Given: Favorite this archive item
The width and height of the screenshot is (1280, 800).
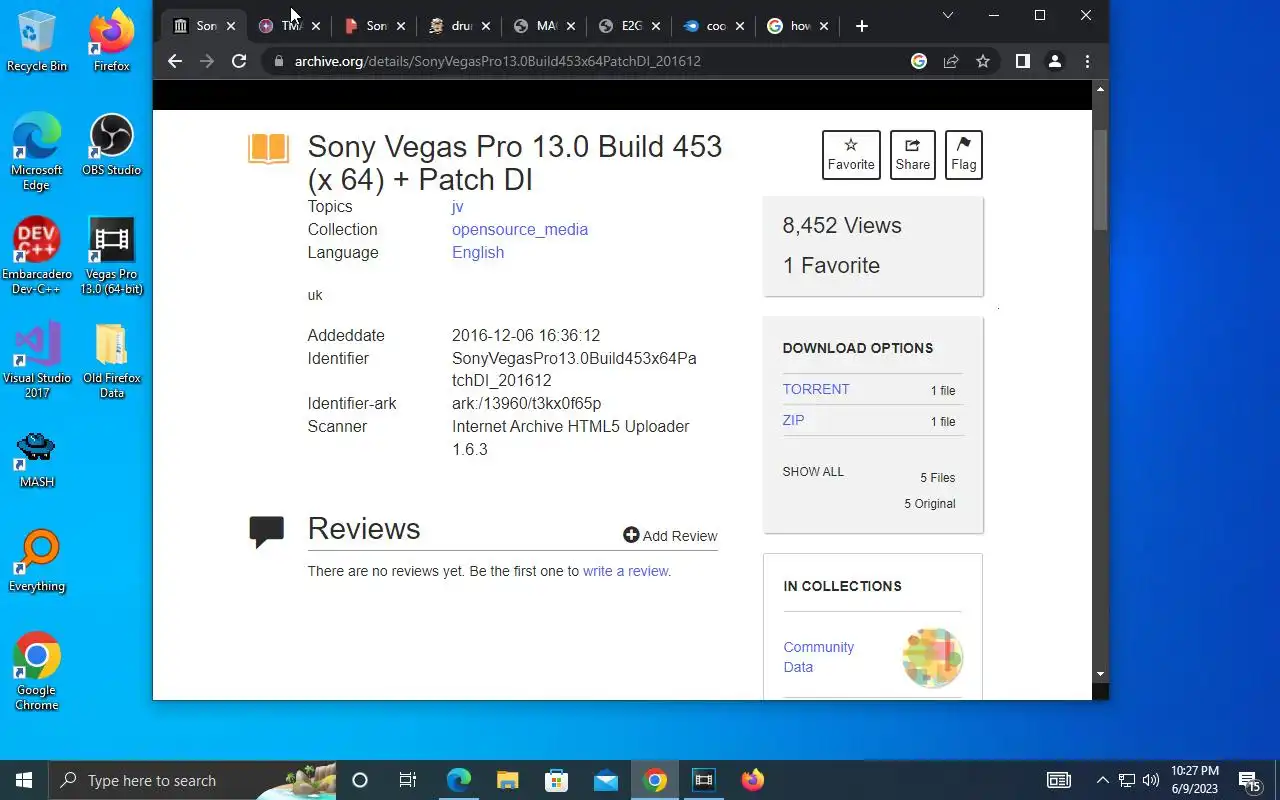Looking at the screenshot, I should click(851, 155).
